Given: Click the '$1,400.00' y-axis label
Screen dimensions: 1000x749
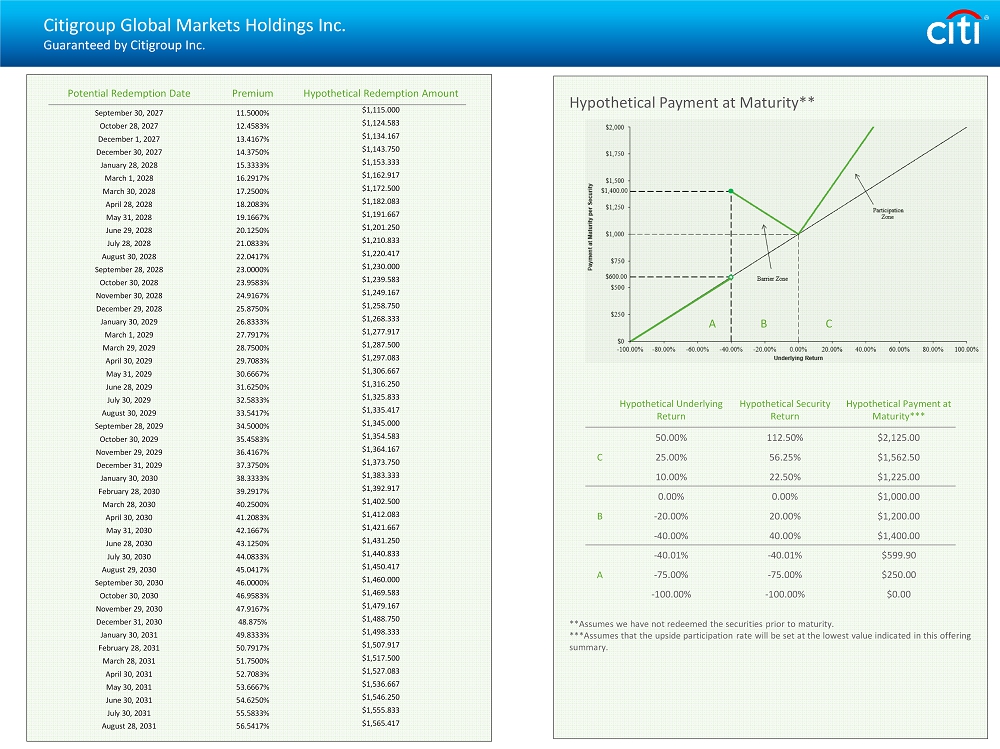Looking at the screenshot, I should (x=614, y=191).
